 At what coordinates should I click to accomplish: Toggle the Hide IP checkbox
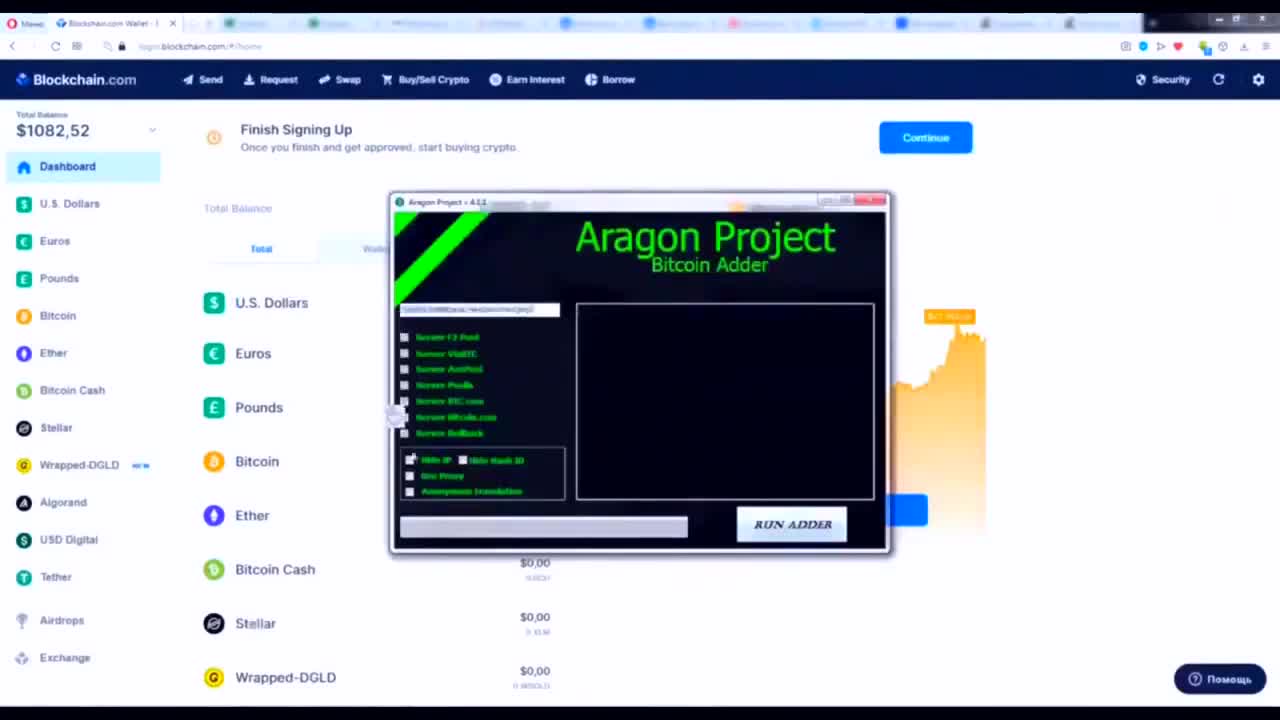pyautogui.click(x=410, y=460)
